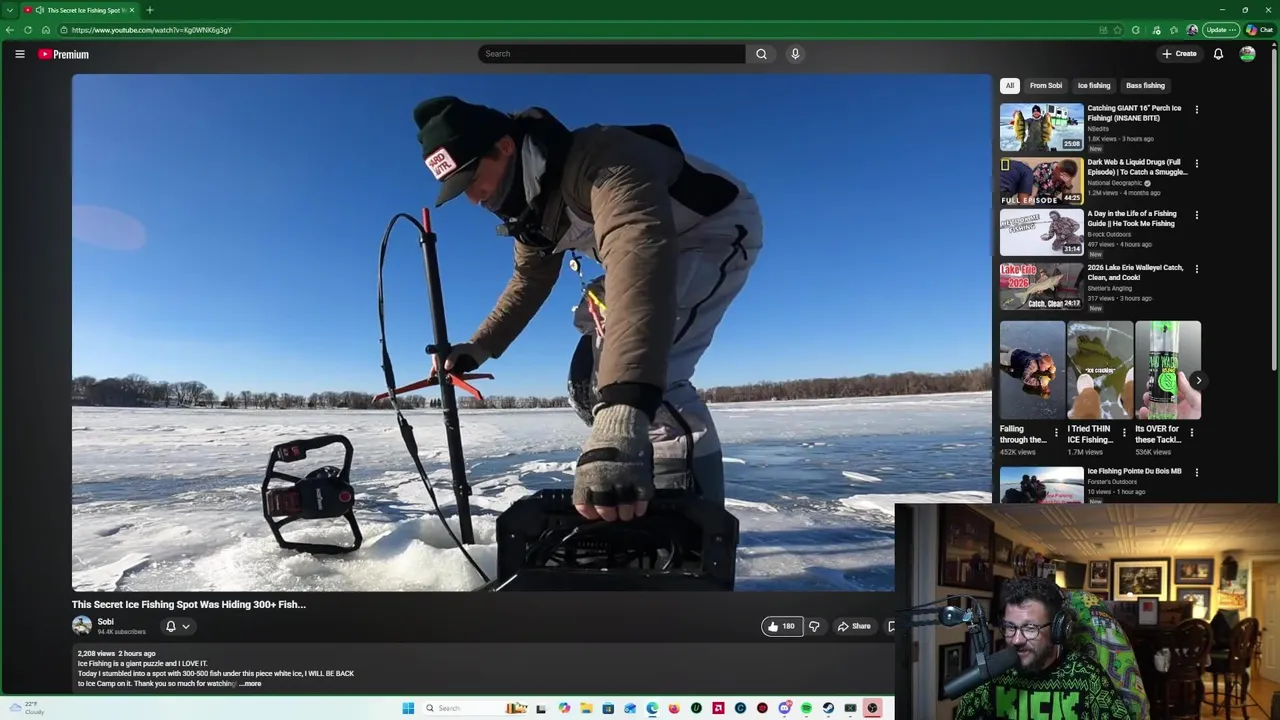Open options menu for I Tried THIN ICE short
This screenshot has height=720, width=1280.
point(1123,433)
